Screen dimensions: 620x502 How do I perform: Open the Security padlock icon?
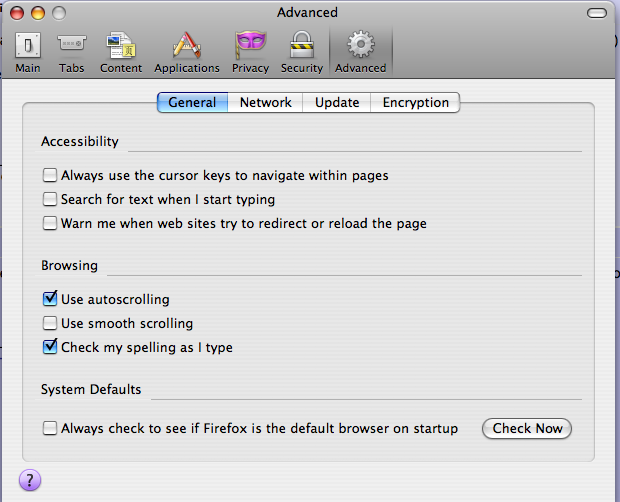point(302,45)
